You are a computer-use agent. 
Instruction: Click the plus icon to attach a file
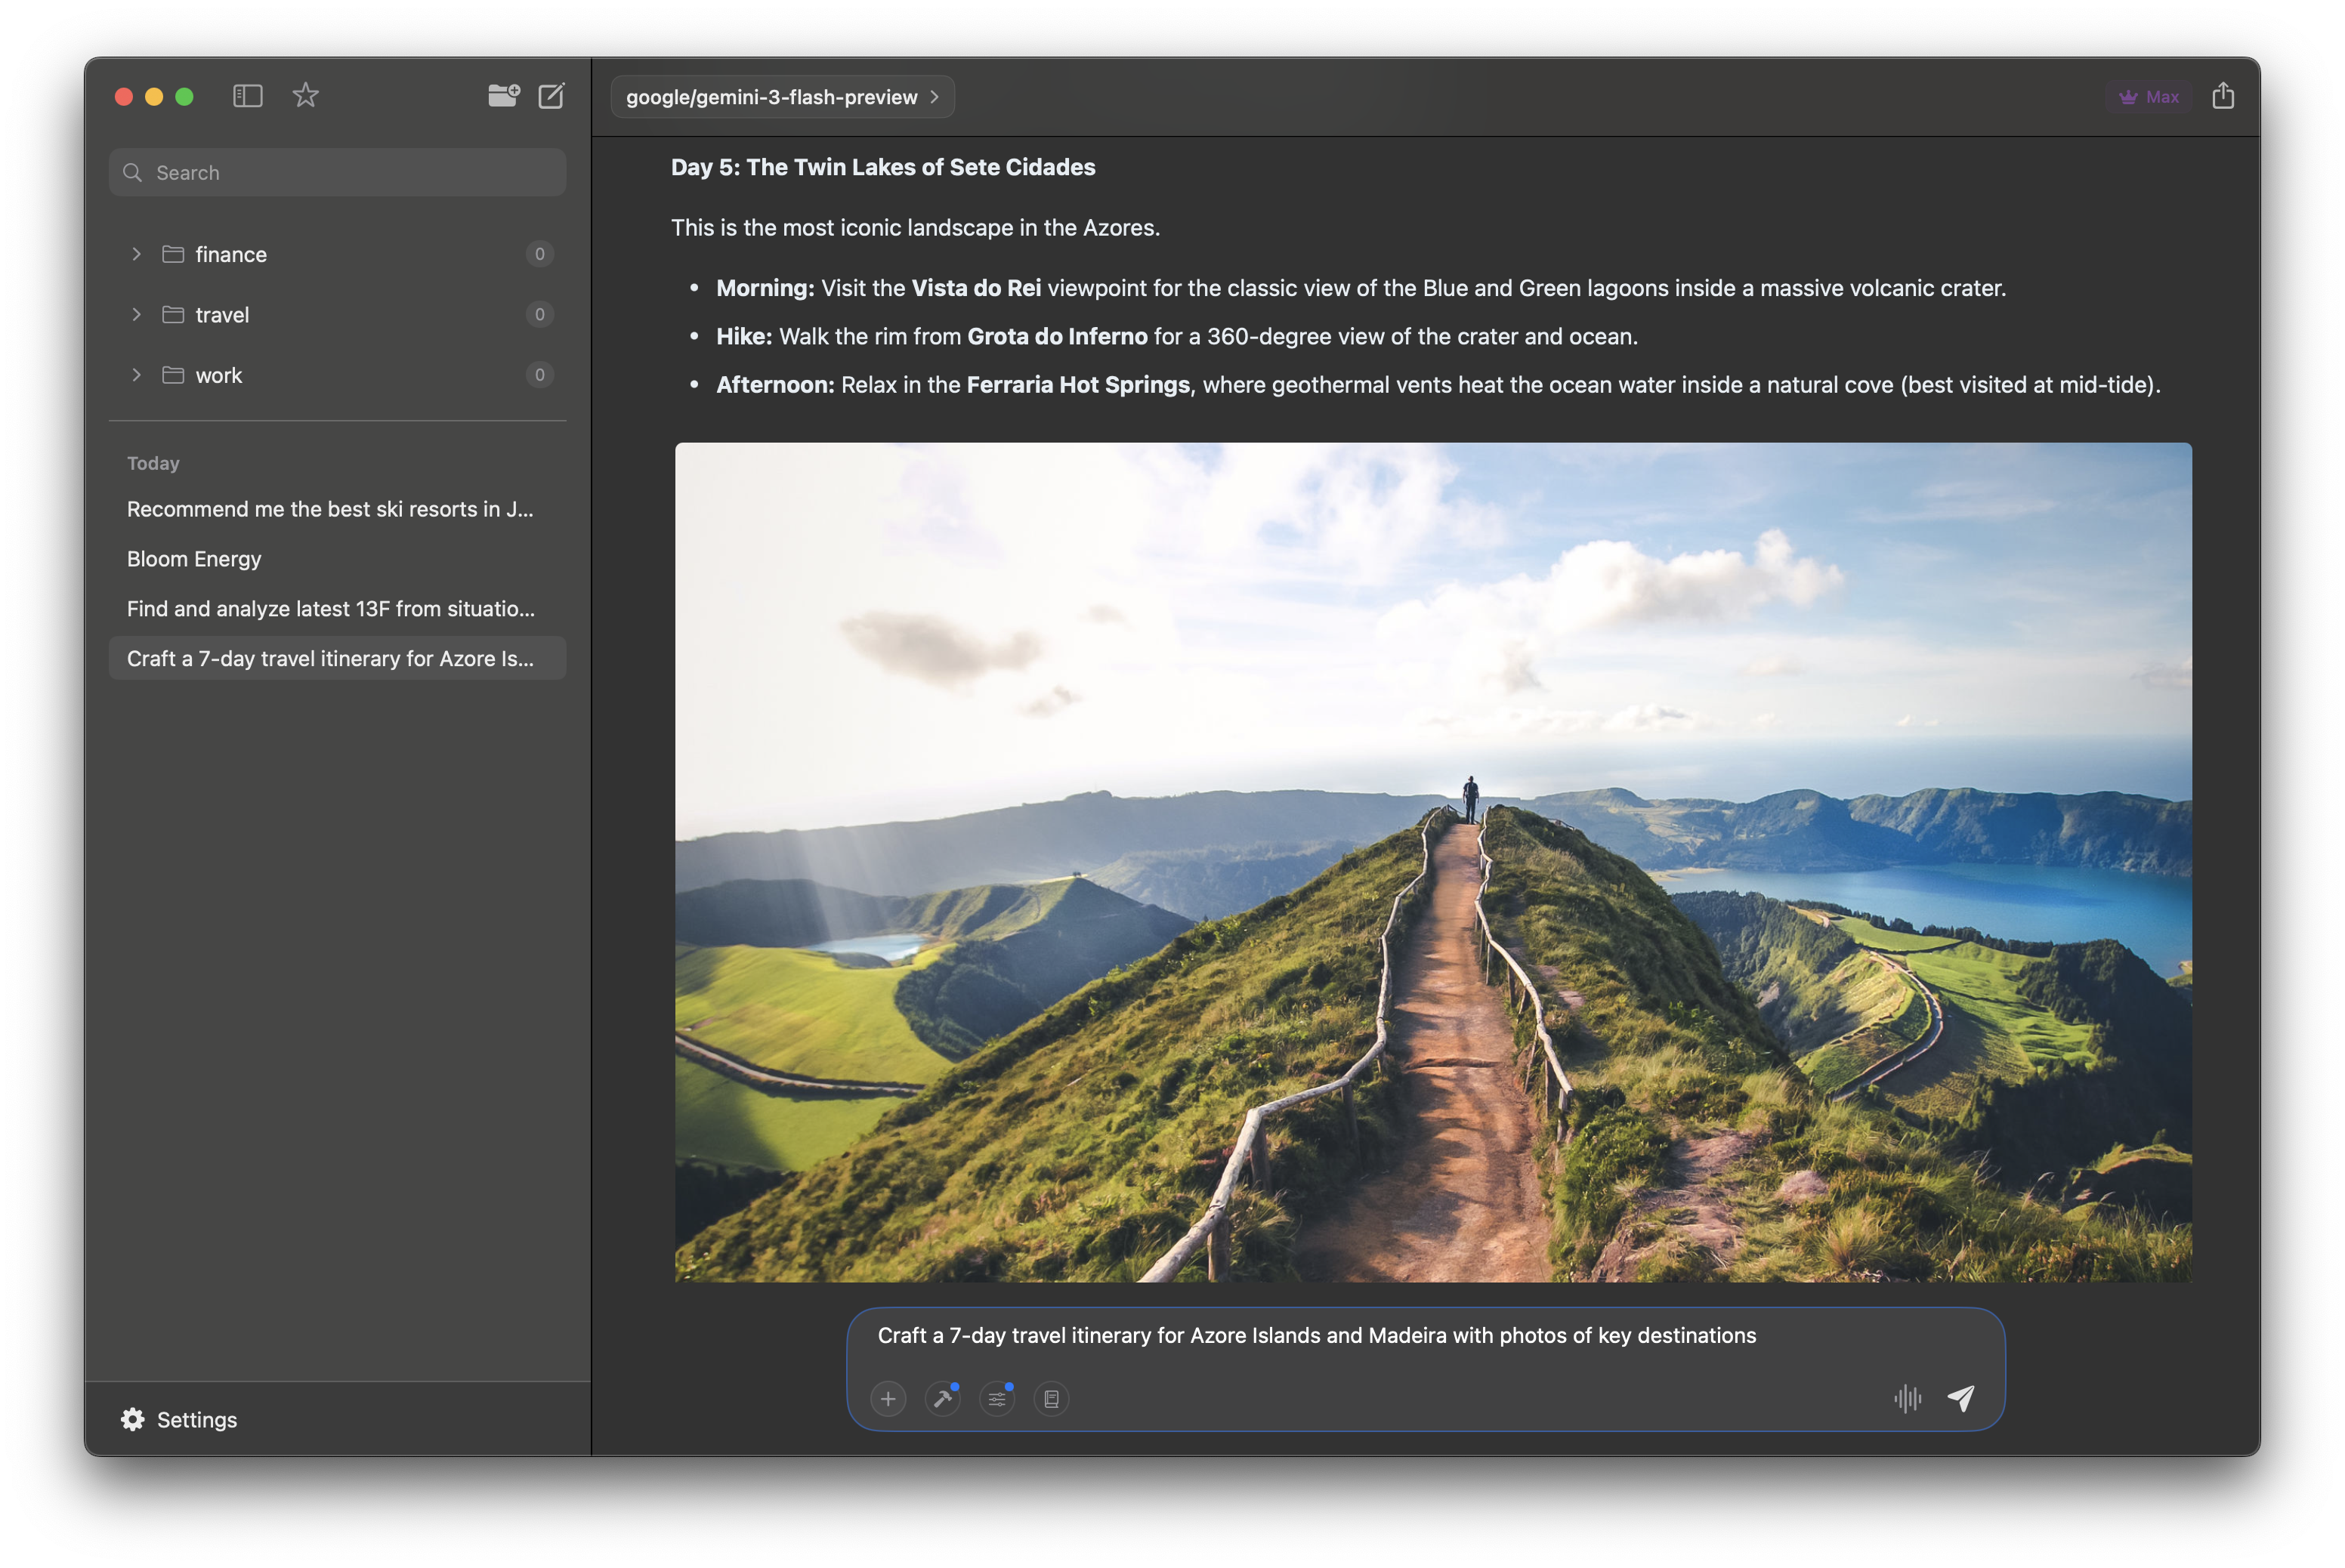pyautogui.click(x=888, y=1399)
